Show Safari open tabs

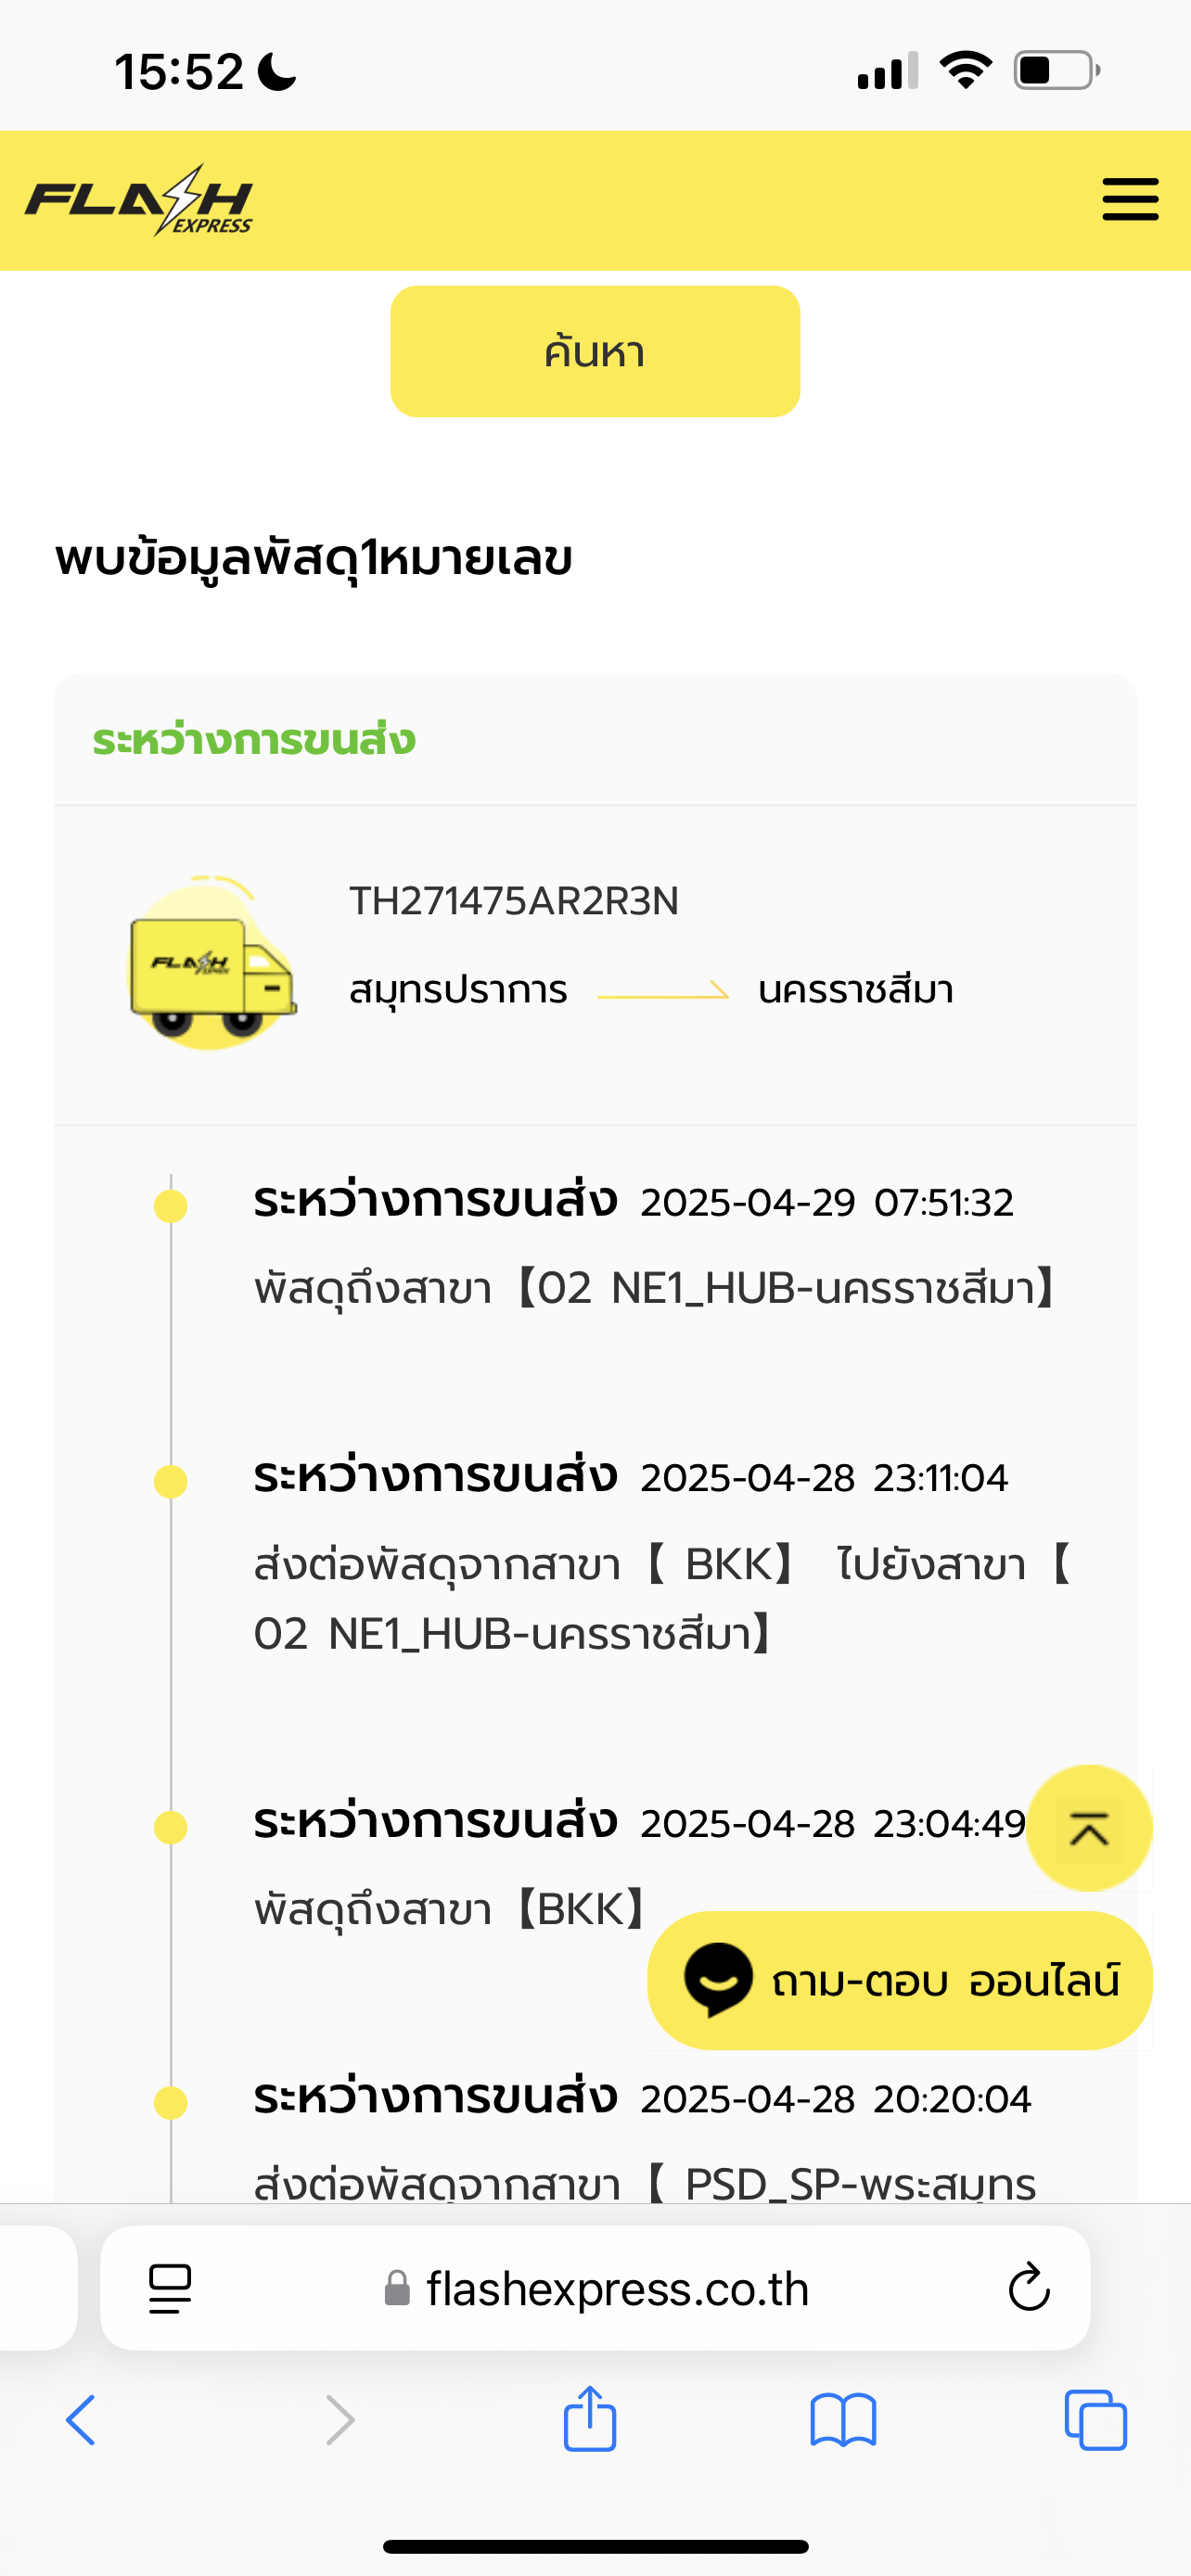(1096, 2420)
